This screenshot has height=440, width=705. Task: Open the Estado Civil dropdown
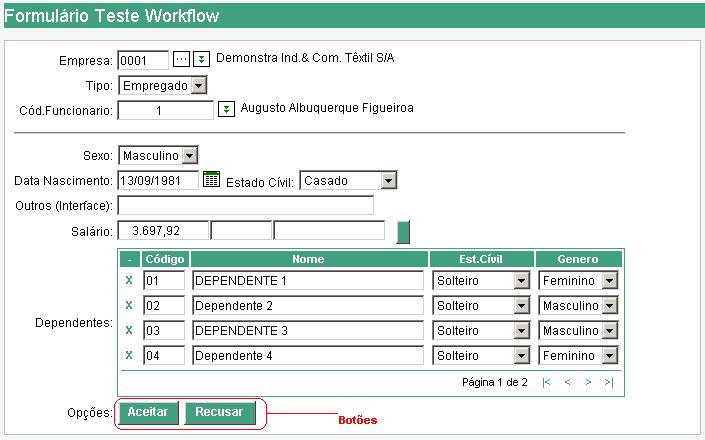pos(389,181)
